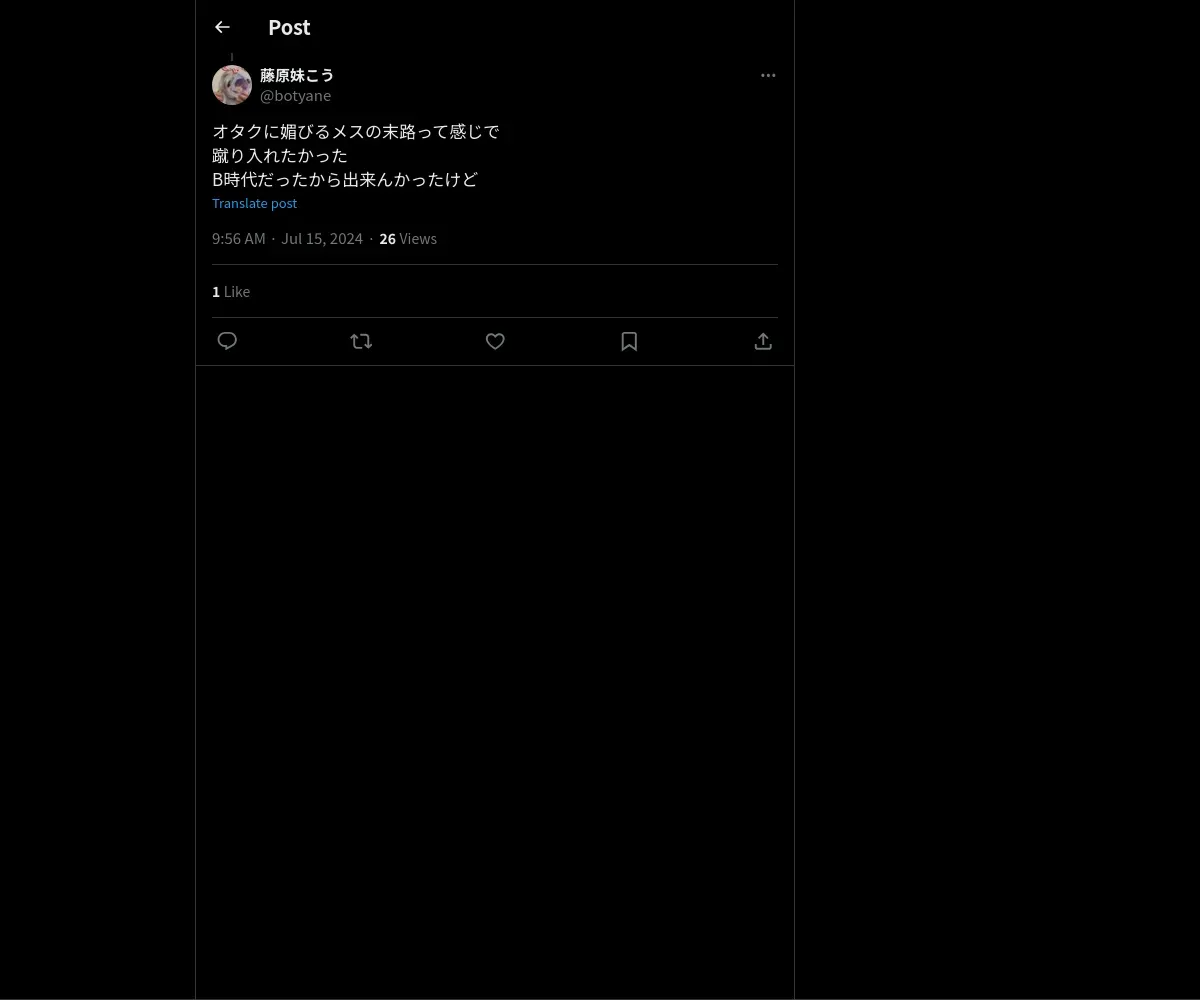
Task: Click the display name 藤原妹こう
Action: (x=297, y=75)
